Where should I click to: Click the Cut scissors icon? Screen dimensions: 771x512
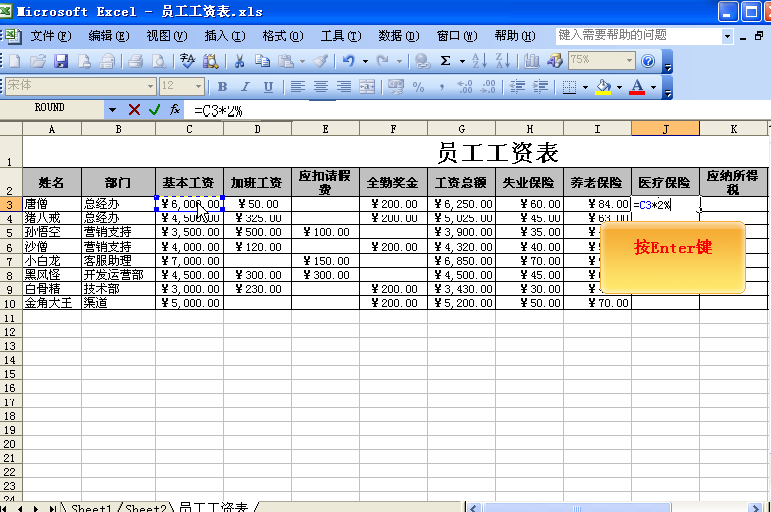239,61
